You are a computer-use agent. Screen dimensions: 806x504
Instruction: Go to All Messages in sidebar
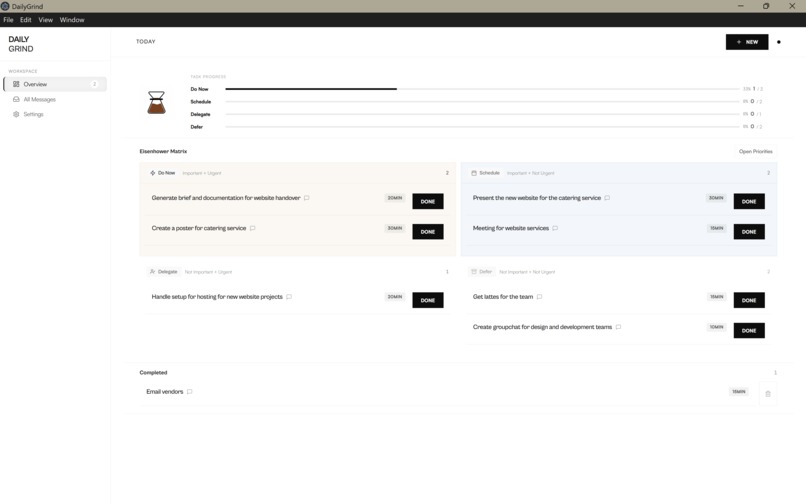[x=55, y=99]
